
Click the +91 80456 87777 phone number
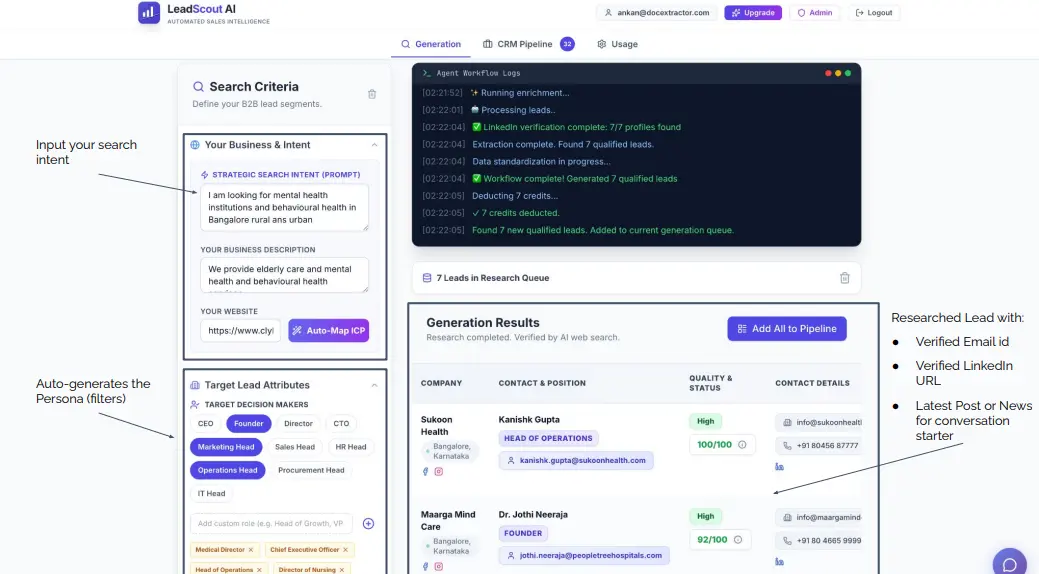coord(820,445)
